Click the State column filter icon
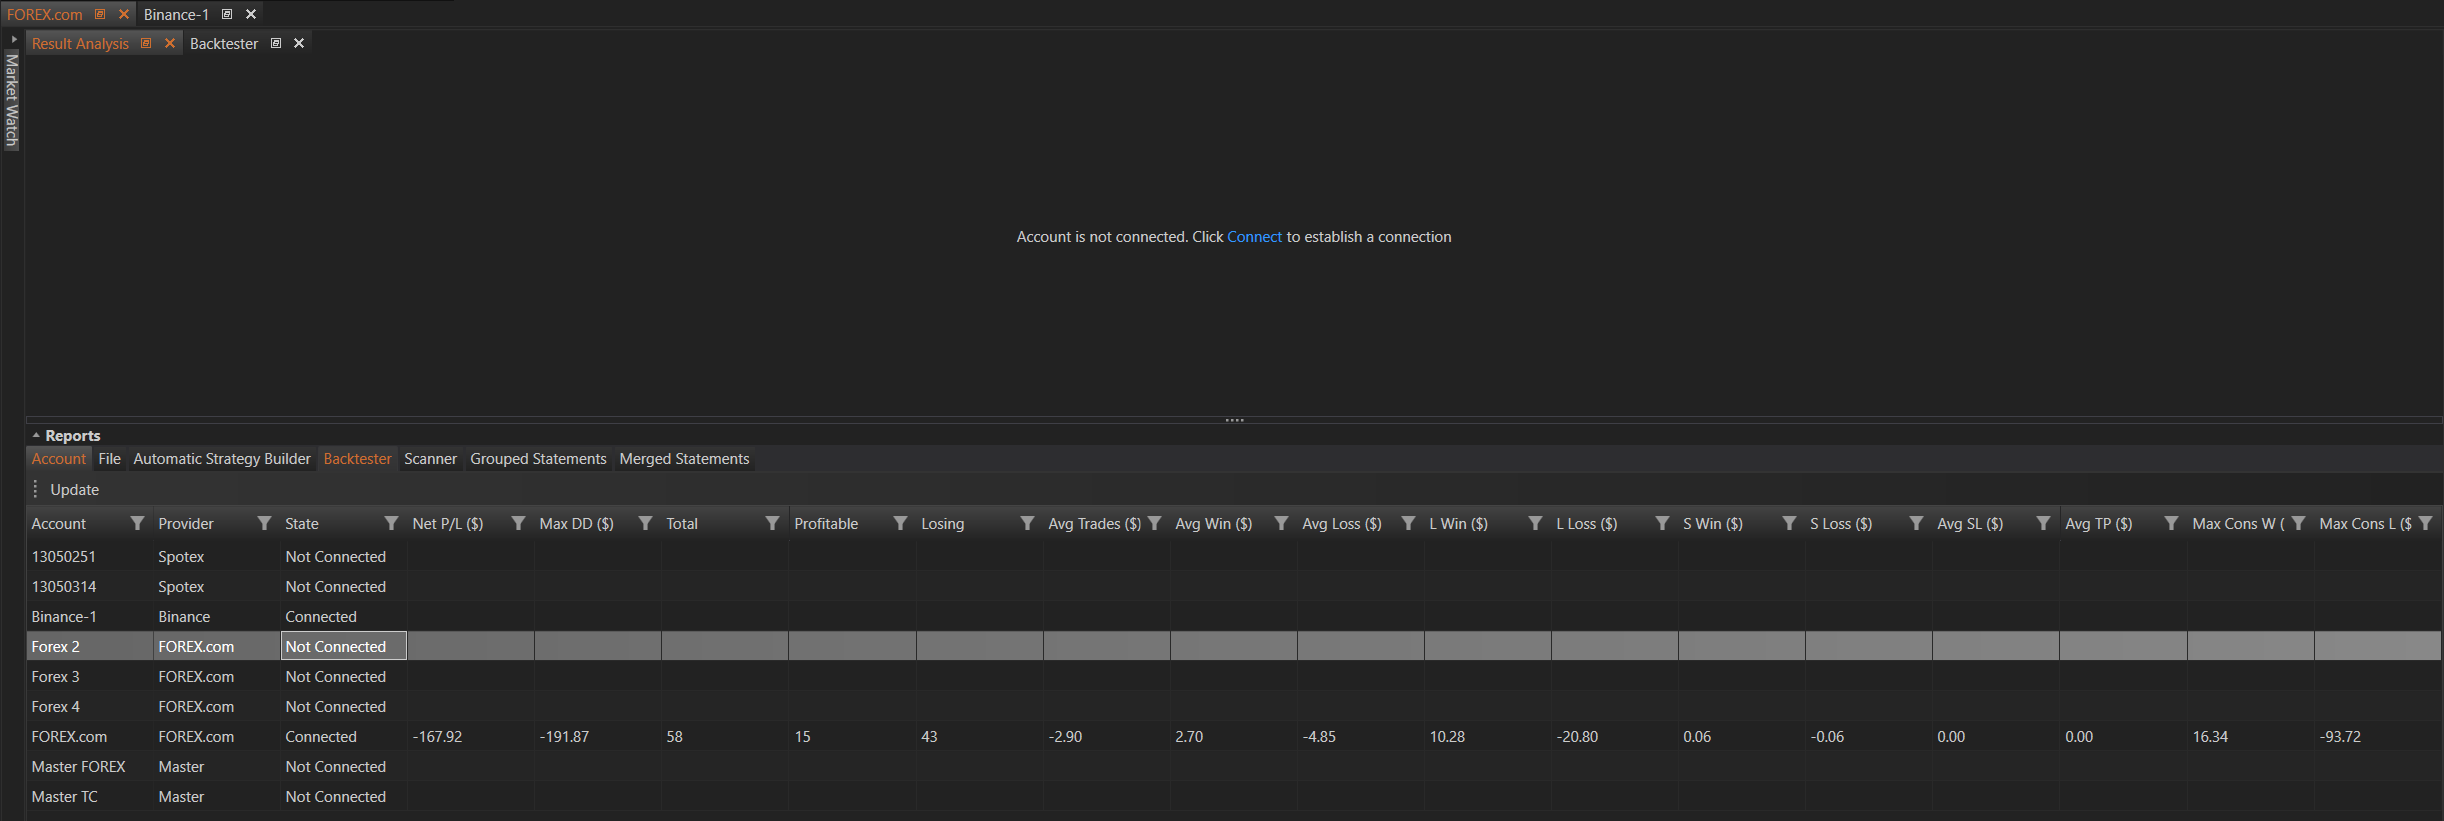2444x821 pixels. tap(391, 523)
